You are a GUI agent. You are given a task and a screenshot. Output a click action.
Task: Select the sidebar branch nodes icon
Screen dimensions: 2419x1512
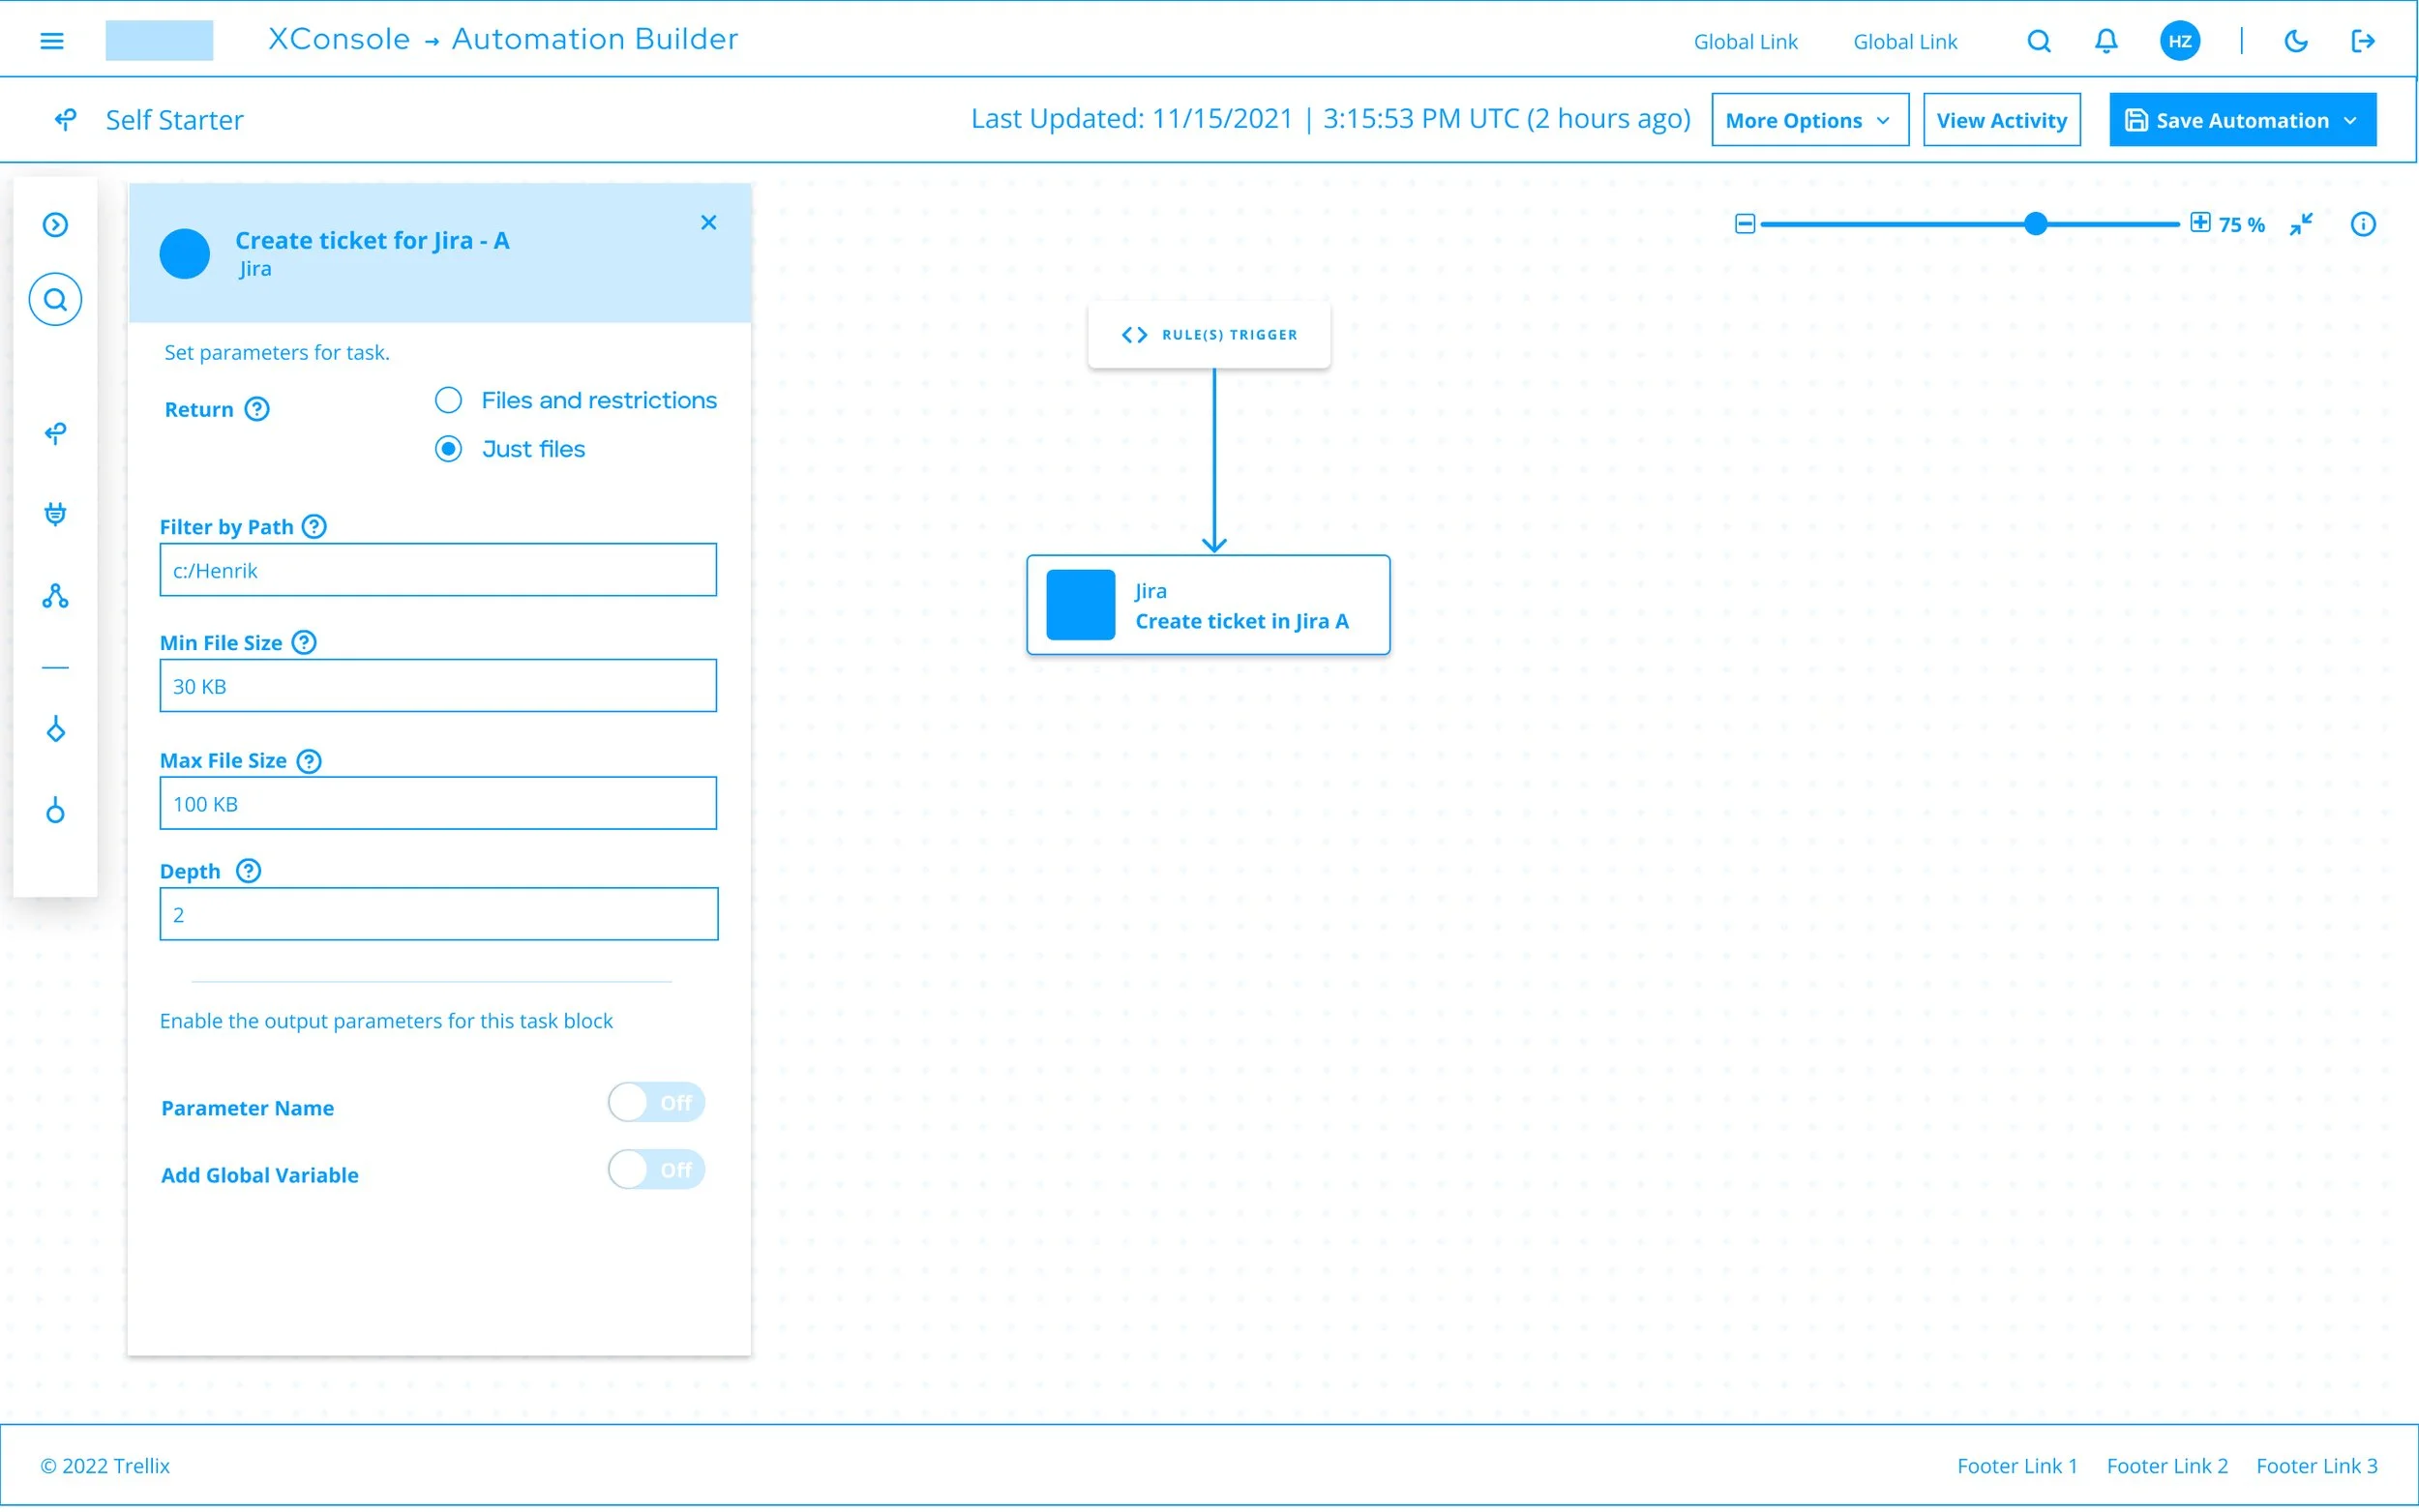[55, 596]
